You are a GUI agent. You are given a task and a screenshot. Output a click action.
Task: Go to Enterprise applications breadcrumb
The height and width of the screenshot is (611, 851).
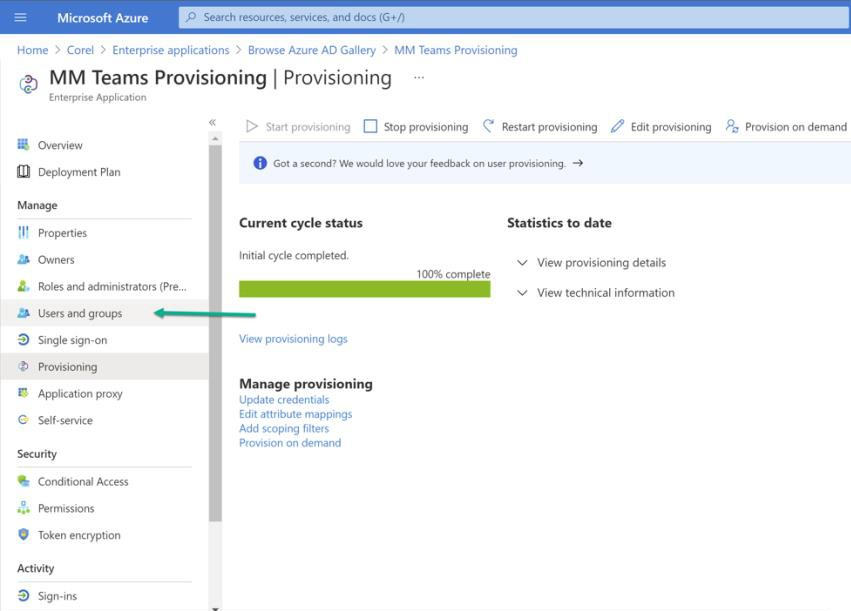(171, 50)
